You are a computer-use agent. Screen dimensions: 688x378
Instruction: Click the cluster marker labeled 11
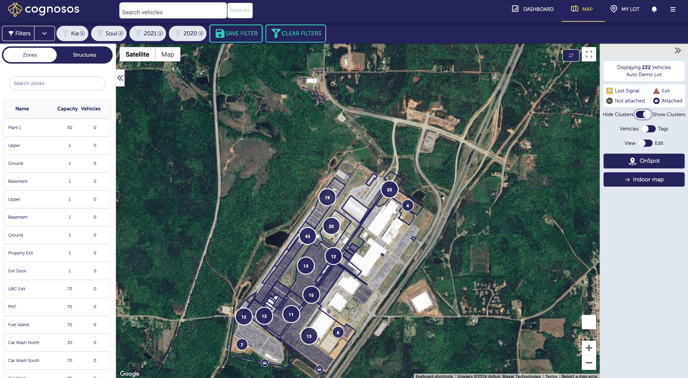pos(291,314)
